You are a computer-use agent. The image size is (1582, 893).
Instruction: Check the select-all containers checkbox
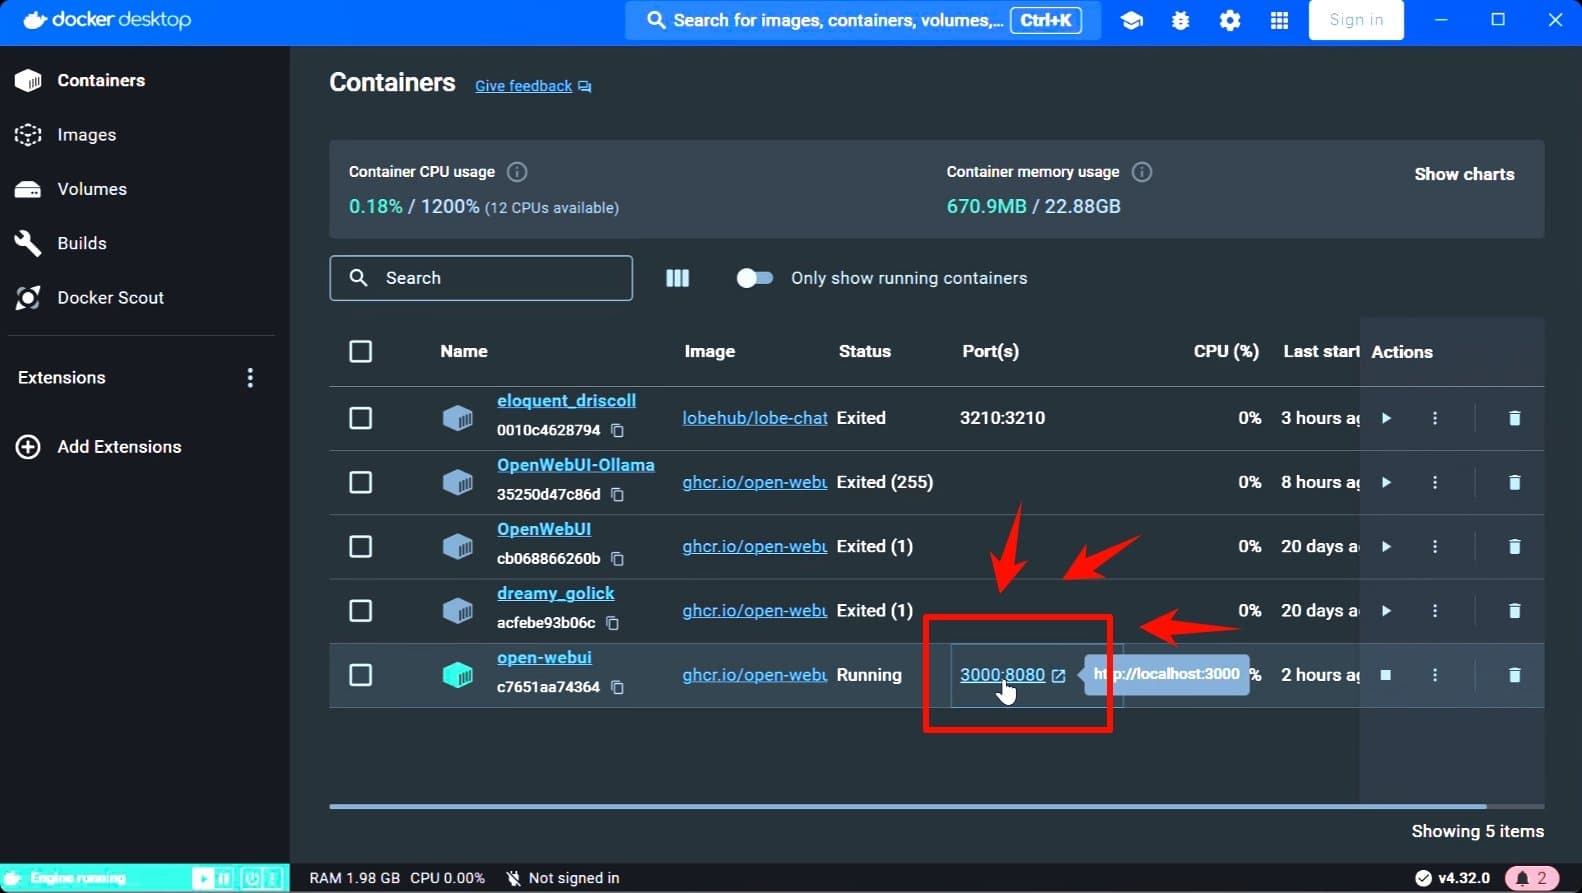click(x=361, y=352)
